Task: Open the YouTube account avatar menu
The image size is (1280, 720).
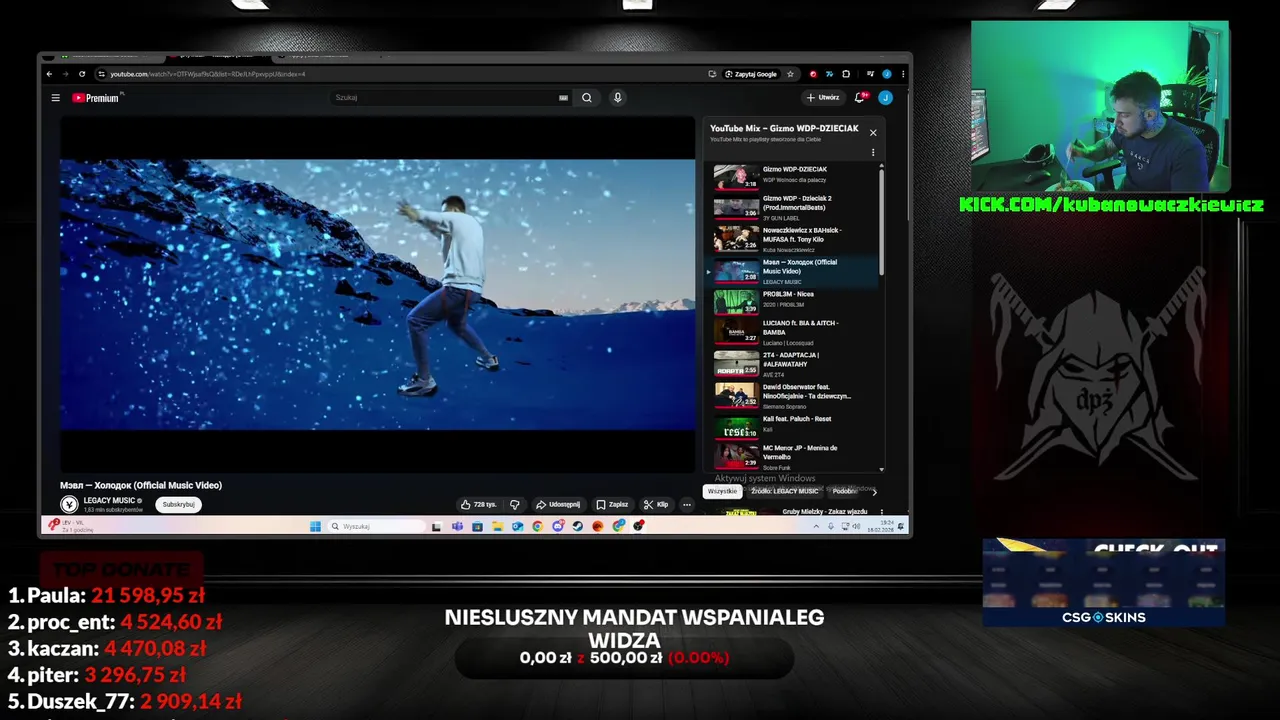Action: [x=885, y=98]
